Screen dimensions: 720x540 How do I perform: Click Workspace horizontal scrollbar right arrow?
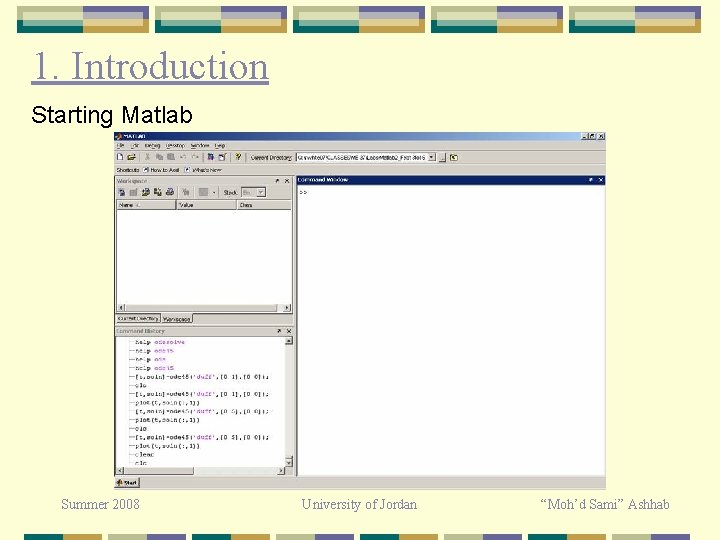point(287,308)
